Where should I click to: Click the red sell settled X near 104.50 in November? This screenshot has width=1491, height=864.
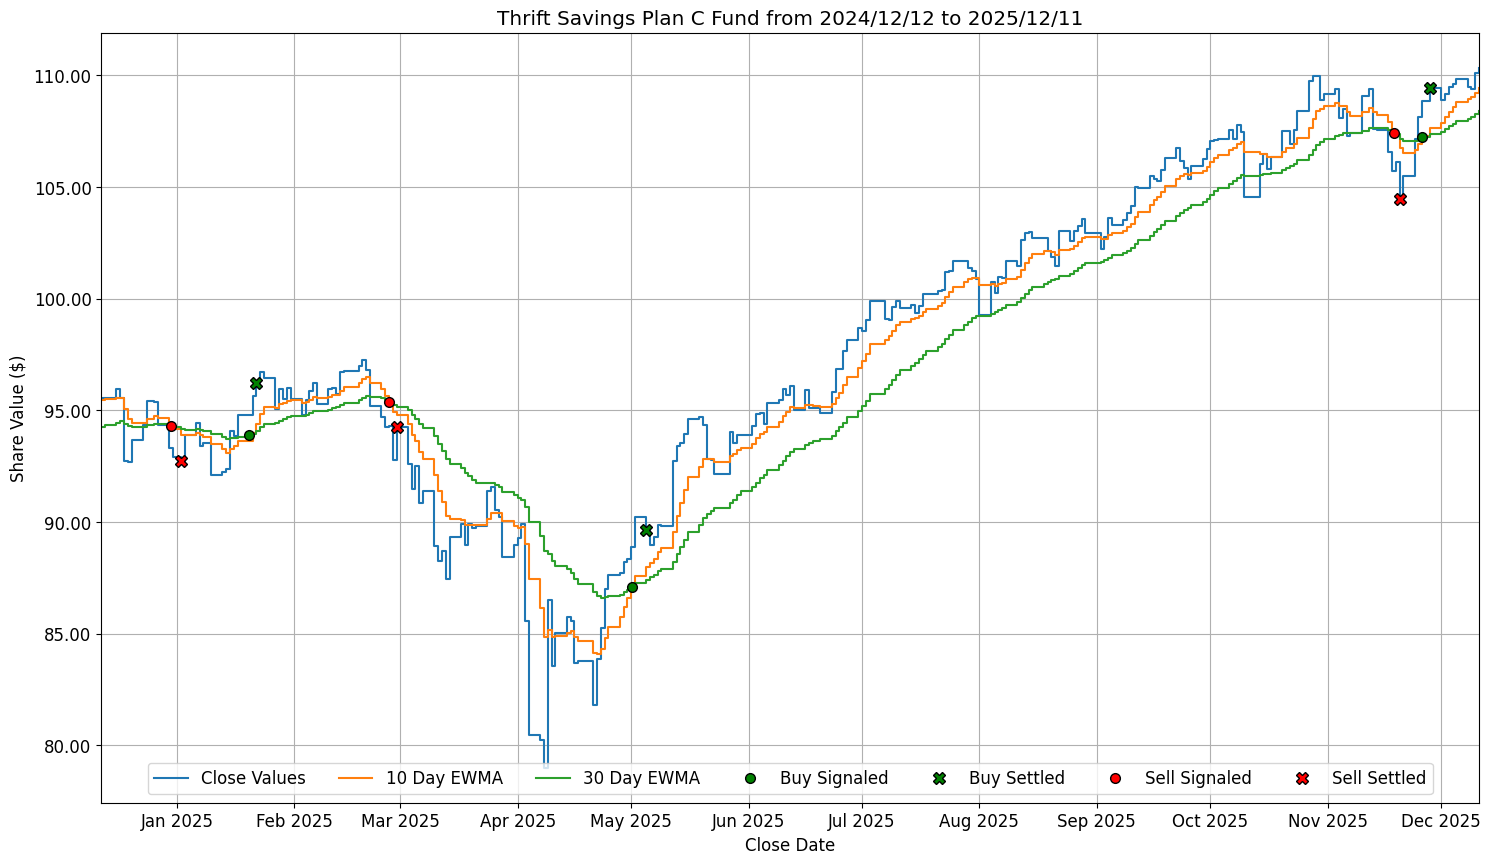pyautogui.click(x=1400, y=199)
